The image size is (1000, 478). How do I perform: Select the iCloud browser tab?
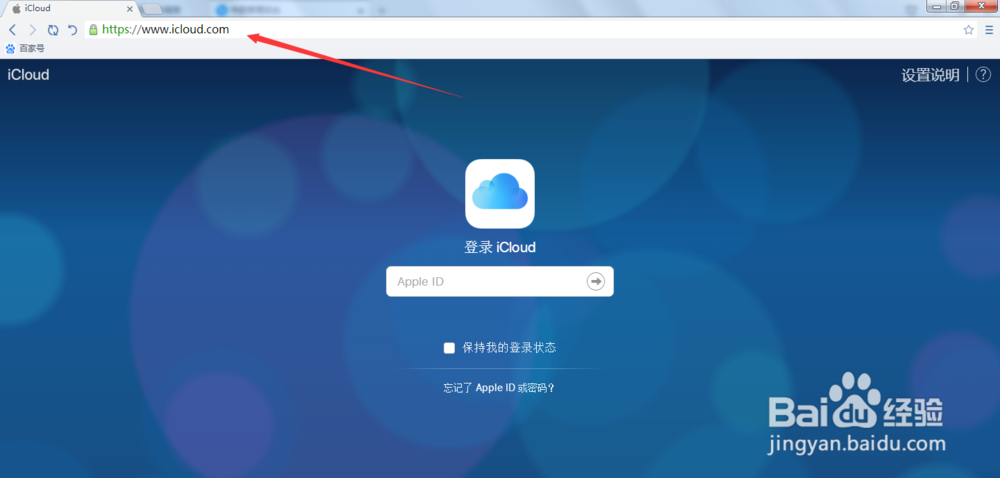click(x=69, y=9)
